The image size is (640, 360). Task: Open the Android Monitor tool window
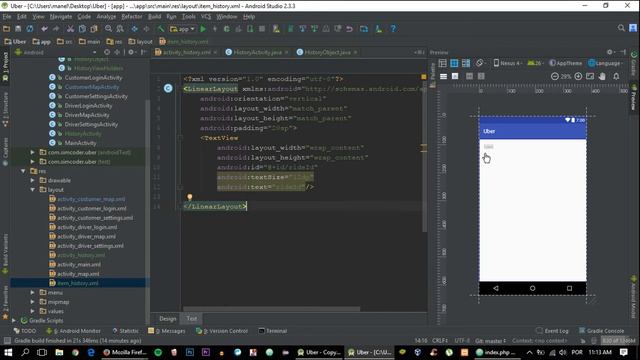[x=73, y=331]
